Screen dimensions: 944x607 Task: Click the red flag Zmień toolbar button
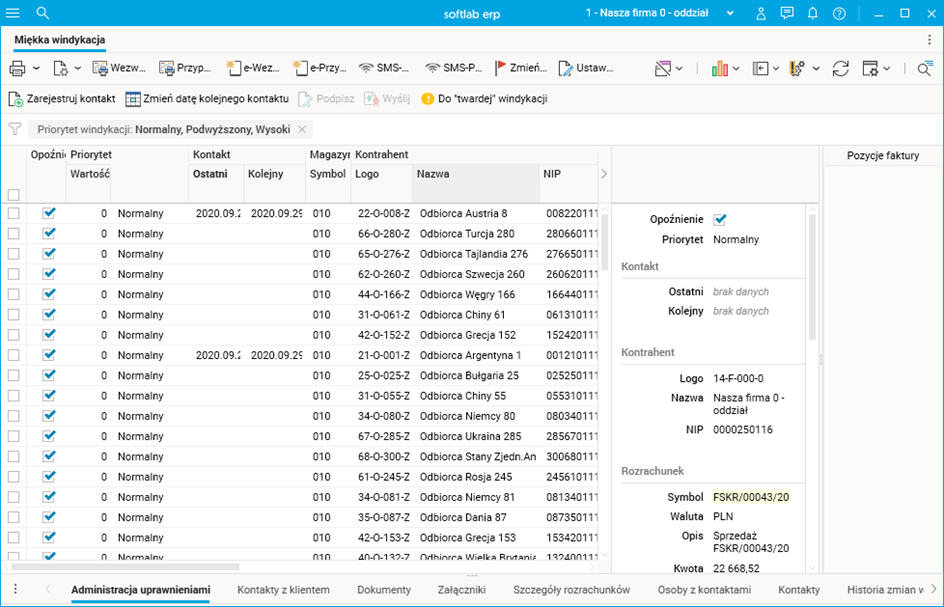point(521,68)
